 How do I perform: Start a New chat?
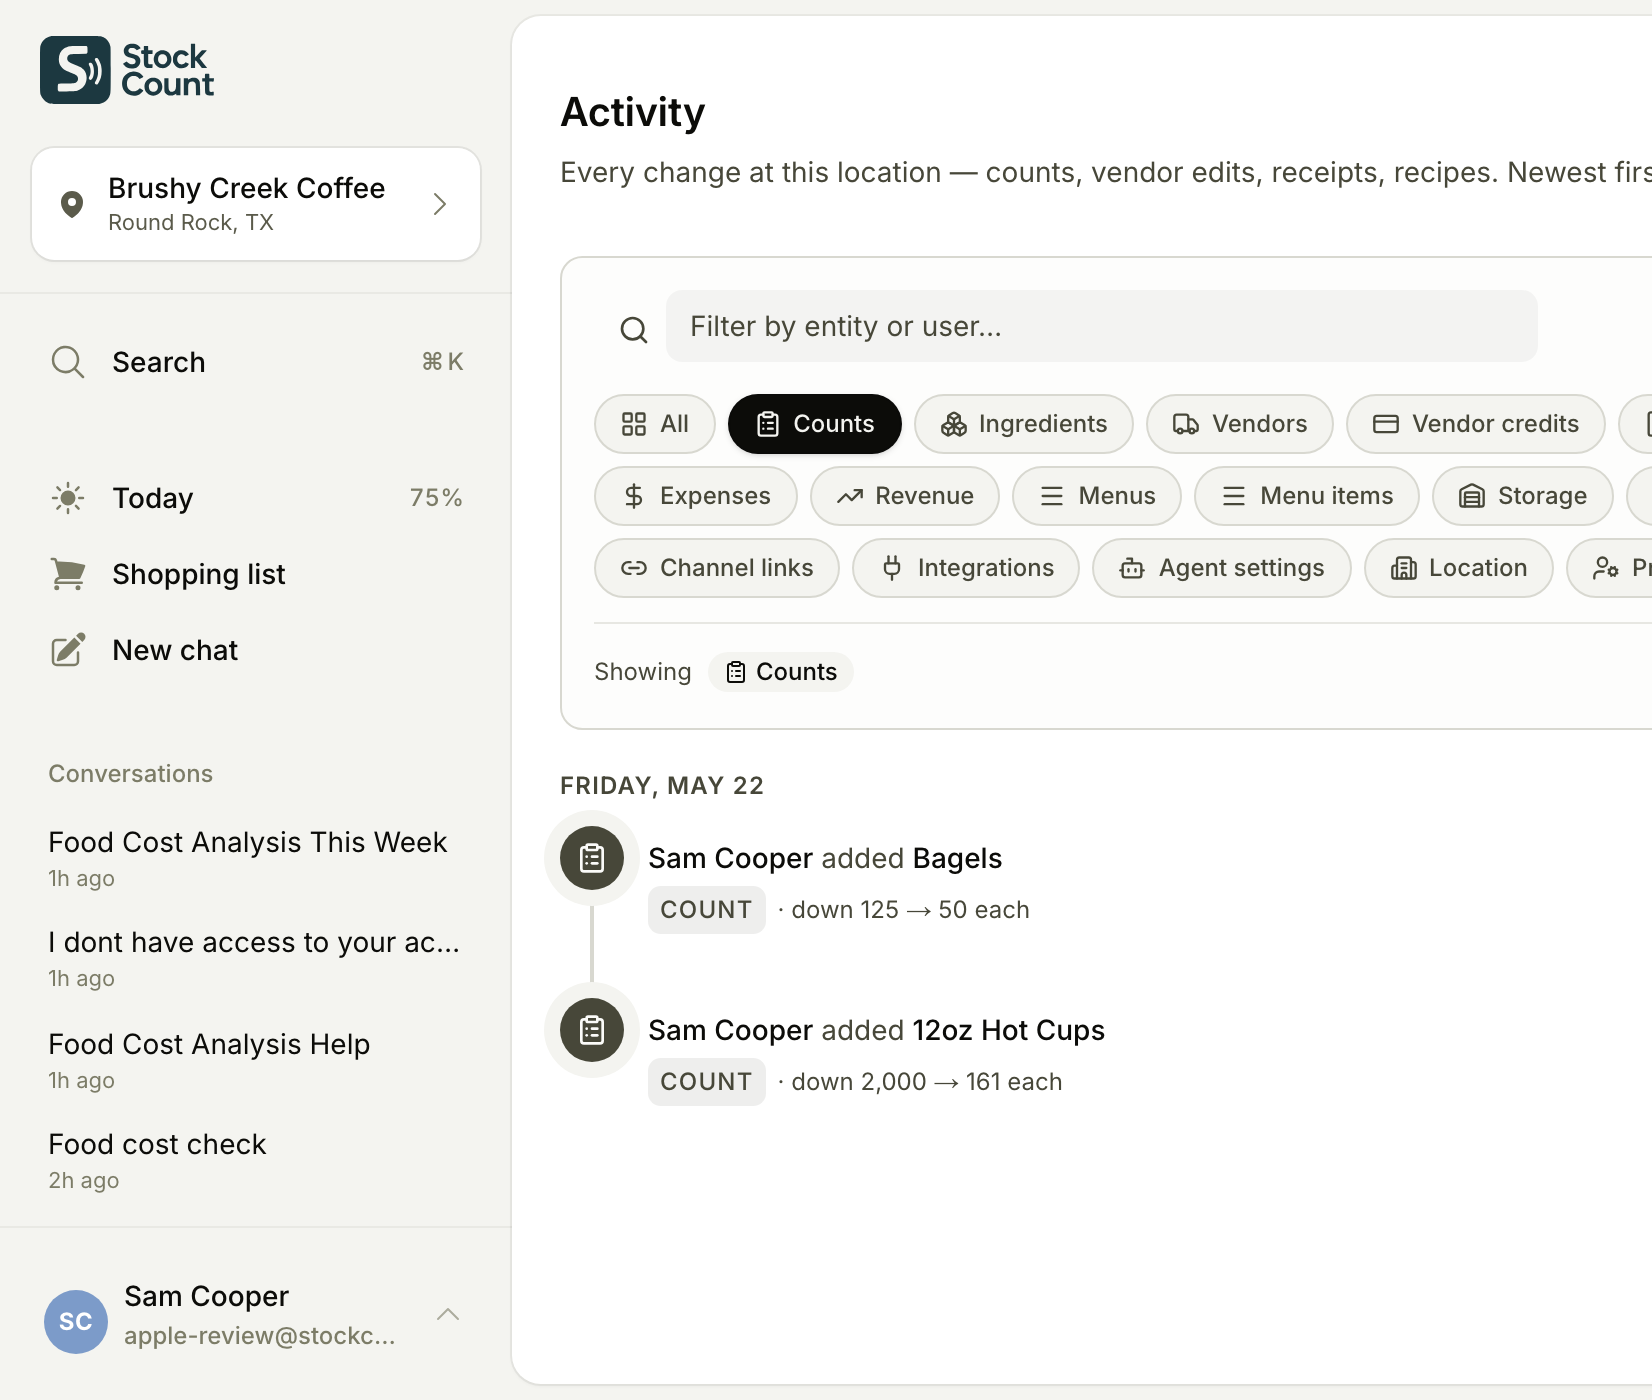coord(256,650)
